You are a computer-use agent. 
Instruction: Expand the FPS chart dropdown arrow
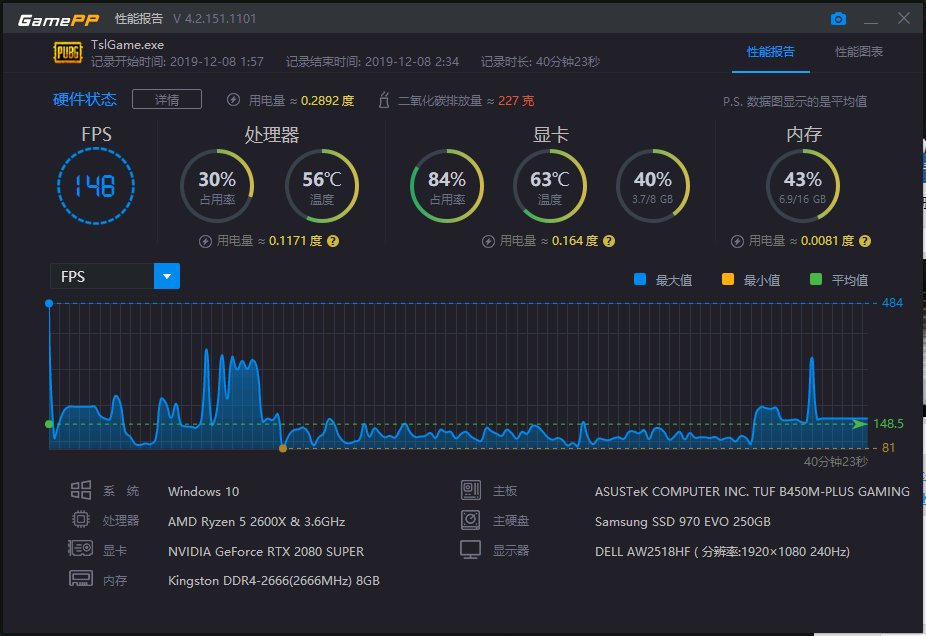click(x=167, y=276)
